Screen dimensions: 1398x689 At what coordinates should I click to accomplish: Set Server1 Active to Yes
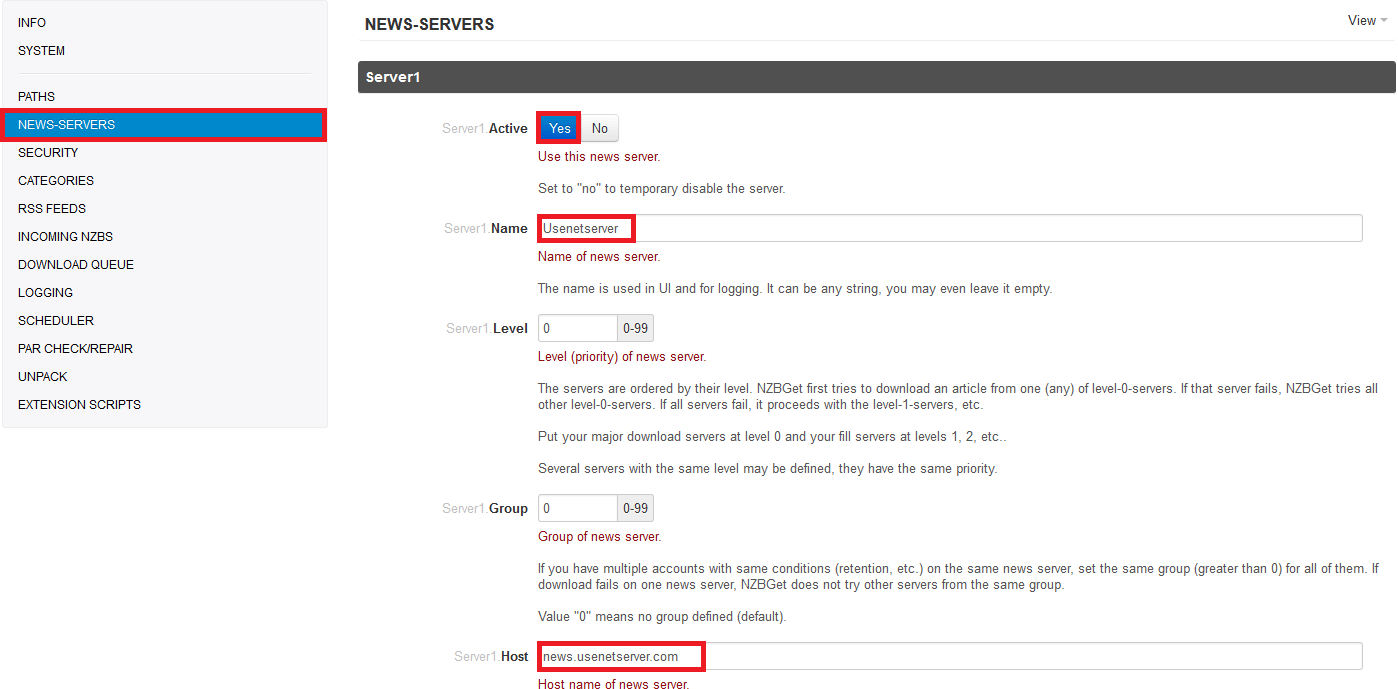click(x=559, y=128)
